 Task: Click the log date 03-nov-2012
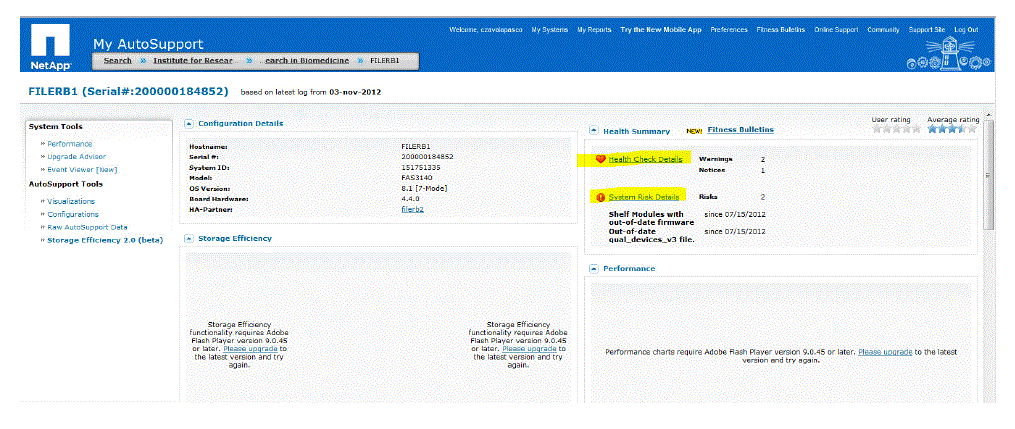355,92
